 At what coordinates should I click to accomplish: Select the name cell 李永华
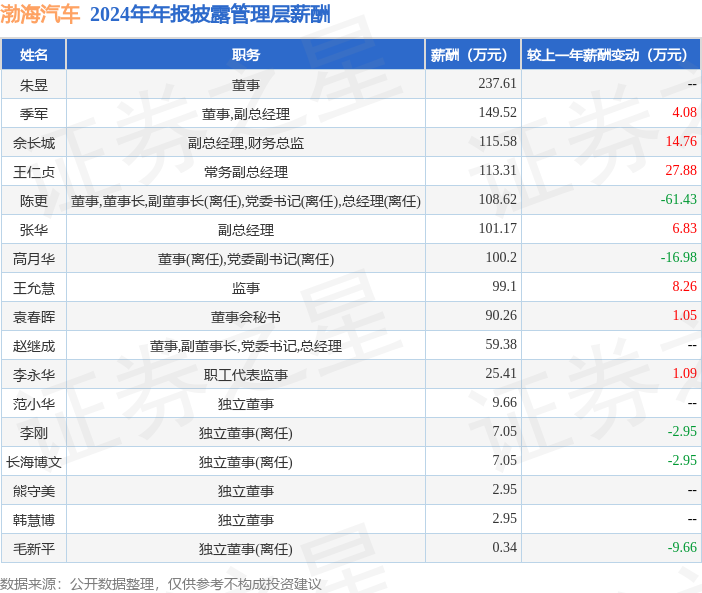click(x=34, y=375)
